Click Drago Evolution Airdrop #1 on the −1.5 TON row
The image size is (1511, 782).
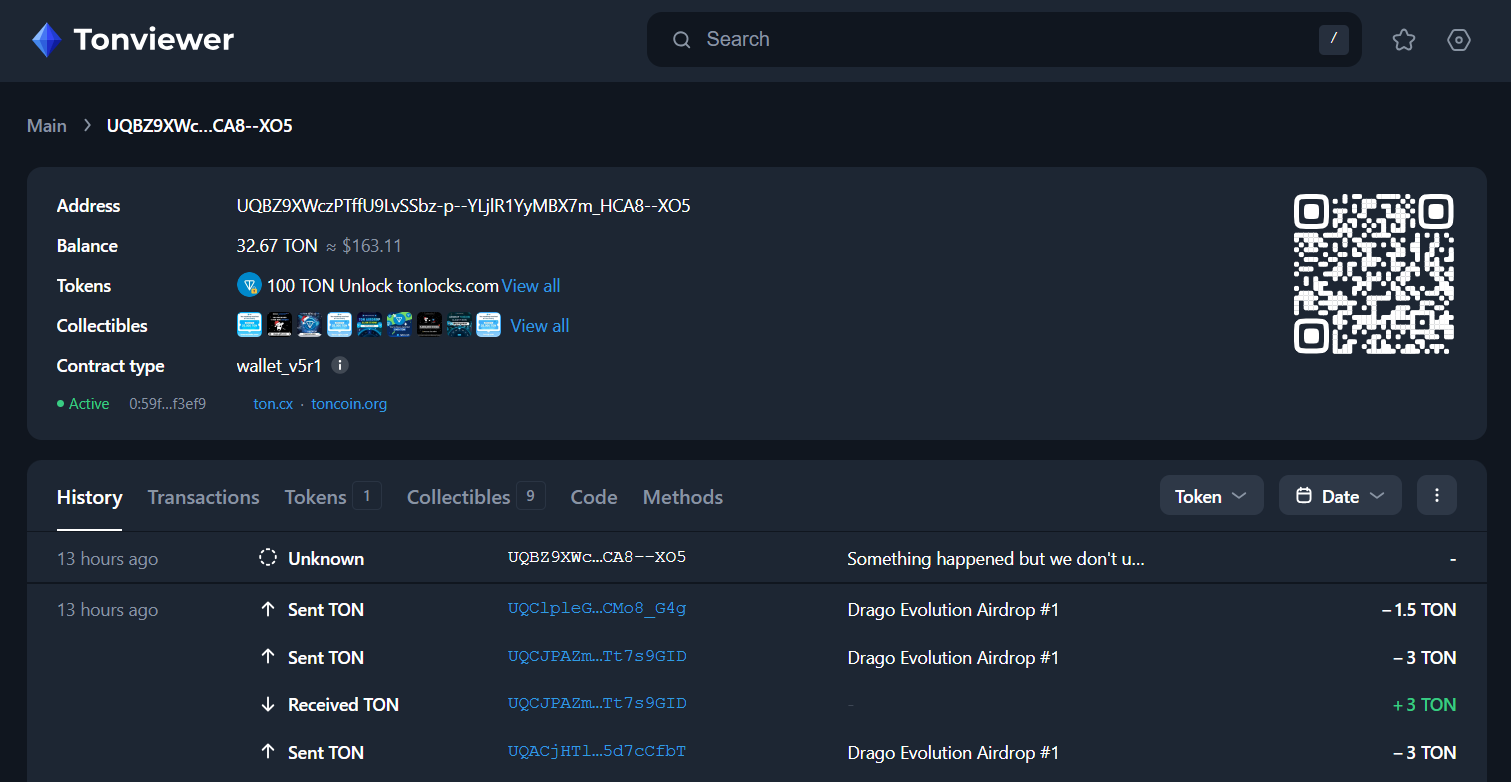[x=953, y=610]
